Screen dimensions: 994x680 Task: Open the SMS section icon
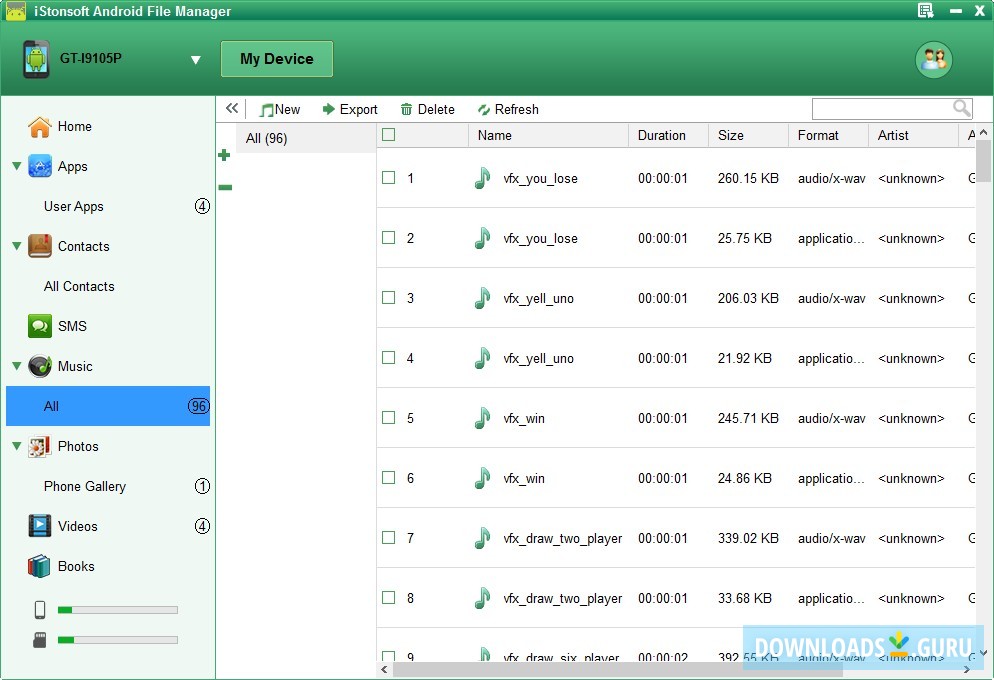coord(39,326)
